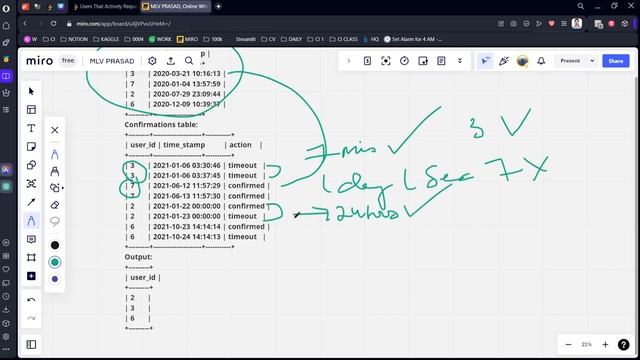Open the user avatar in Miro toolbar

522,61
